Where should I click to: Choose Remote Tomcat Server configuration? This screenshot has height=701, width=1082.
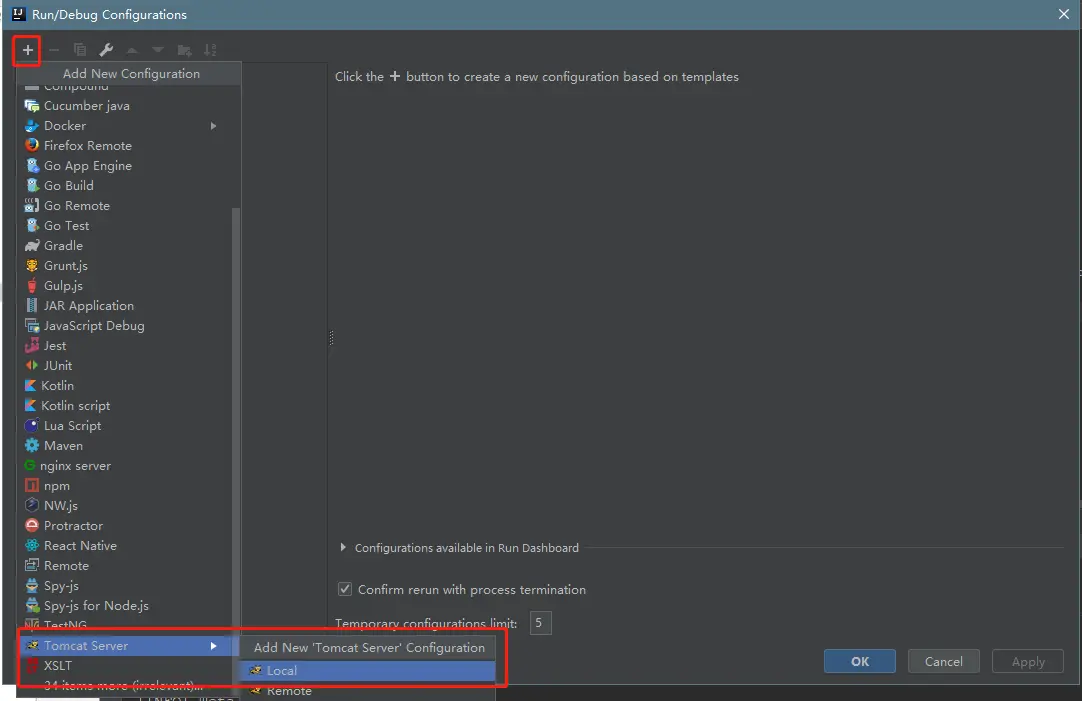click(x=367, y=691)
